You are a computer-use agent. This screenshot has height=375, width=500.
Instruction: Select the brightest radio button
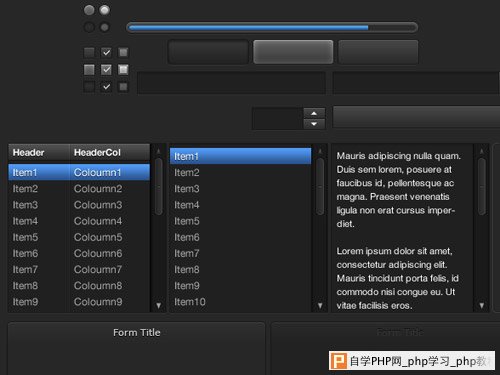[x=105, y=10]
